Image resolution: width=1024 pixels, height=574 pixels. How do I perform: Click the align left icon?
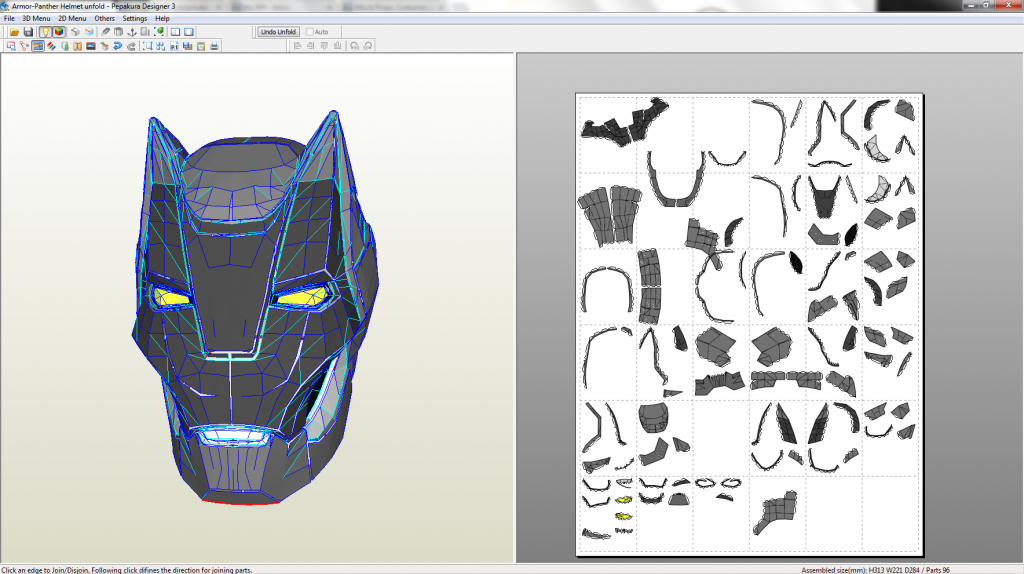(297, 46)
